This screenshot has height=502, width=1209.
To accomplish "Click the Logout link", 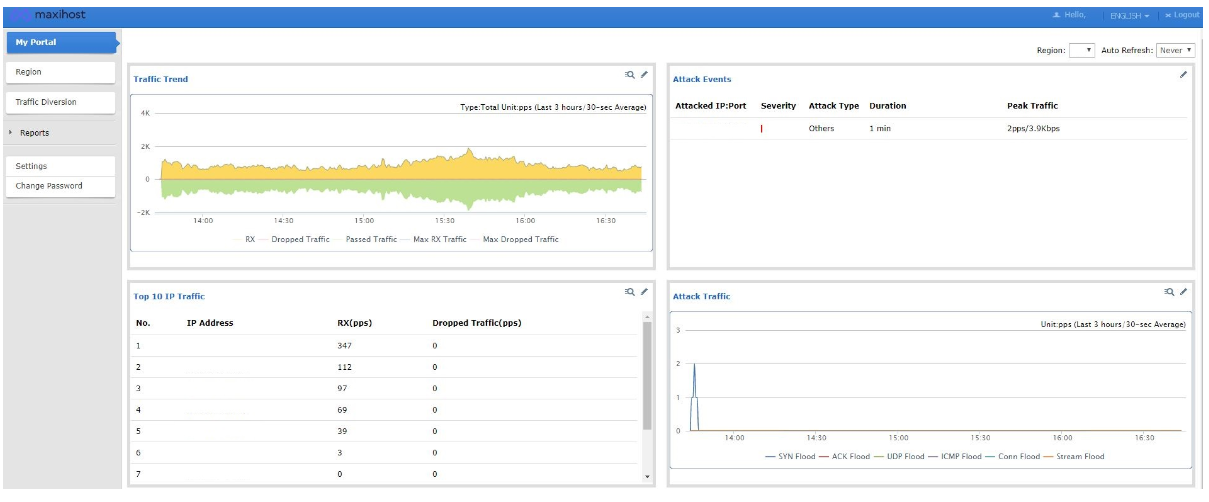I will (x=1182, y=15).
